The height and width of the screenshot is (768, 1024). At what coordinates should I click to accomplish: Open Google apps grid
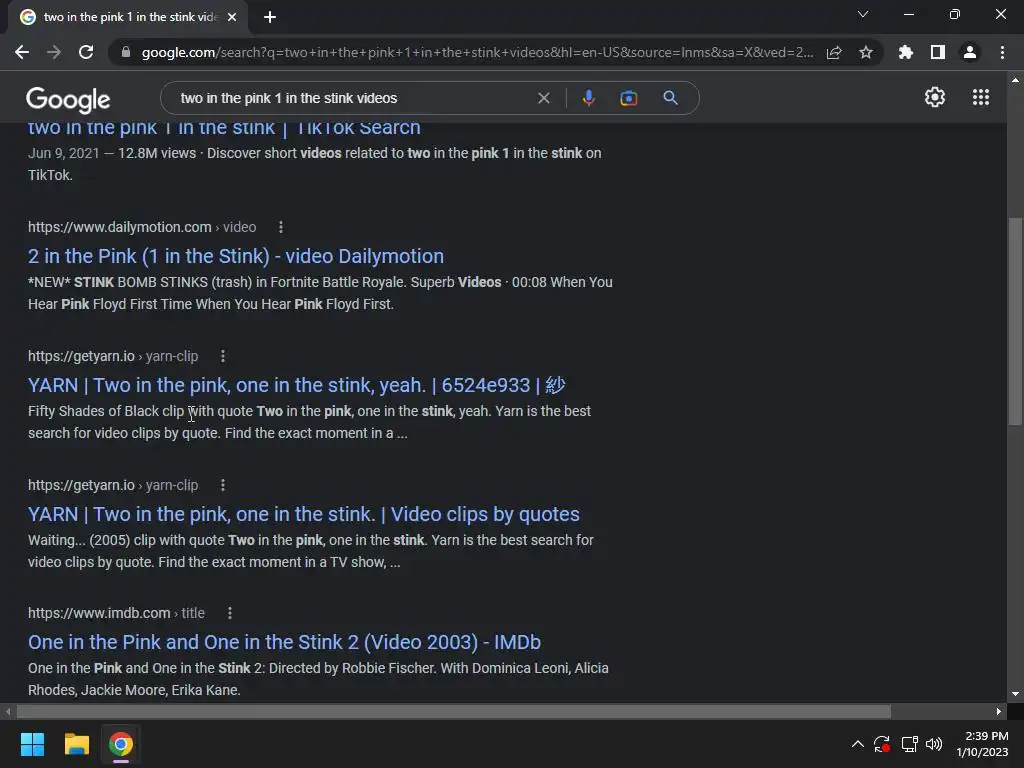[981, 97]
